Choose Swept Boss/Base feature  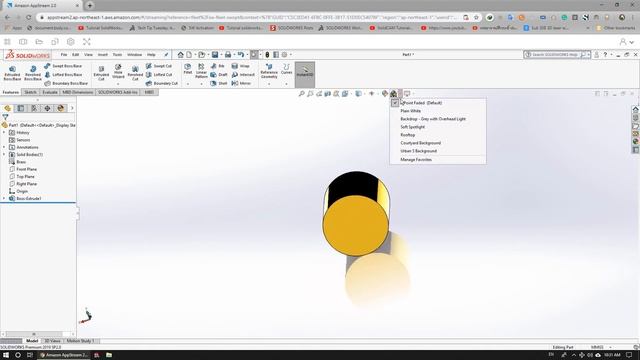[63, 66]
